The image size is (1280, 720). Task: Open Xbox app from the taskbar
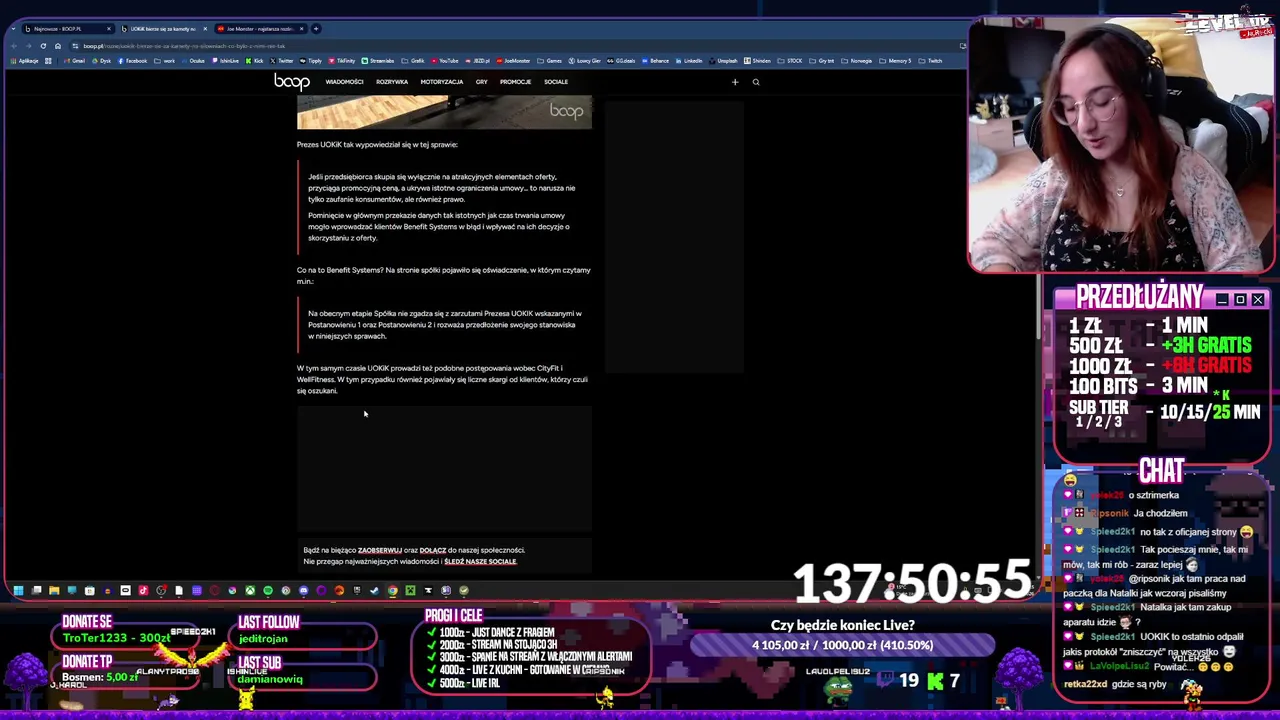pos(250,590)
